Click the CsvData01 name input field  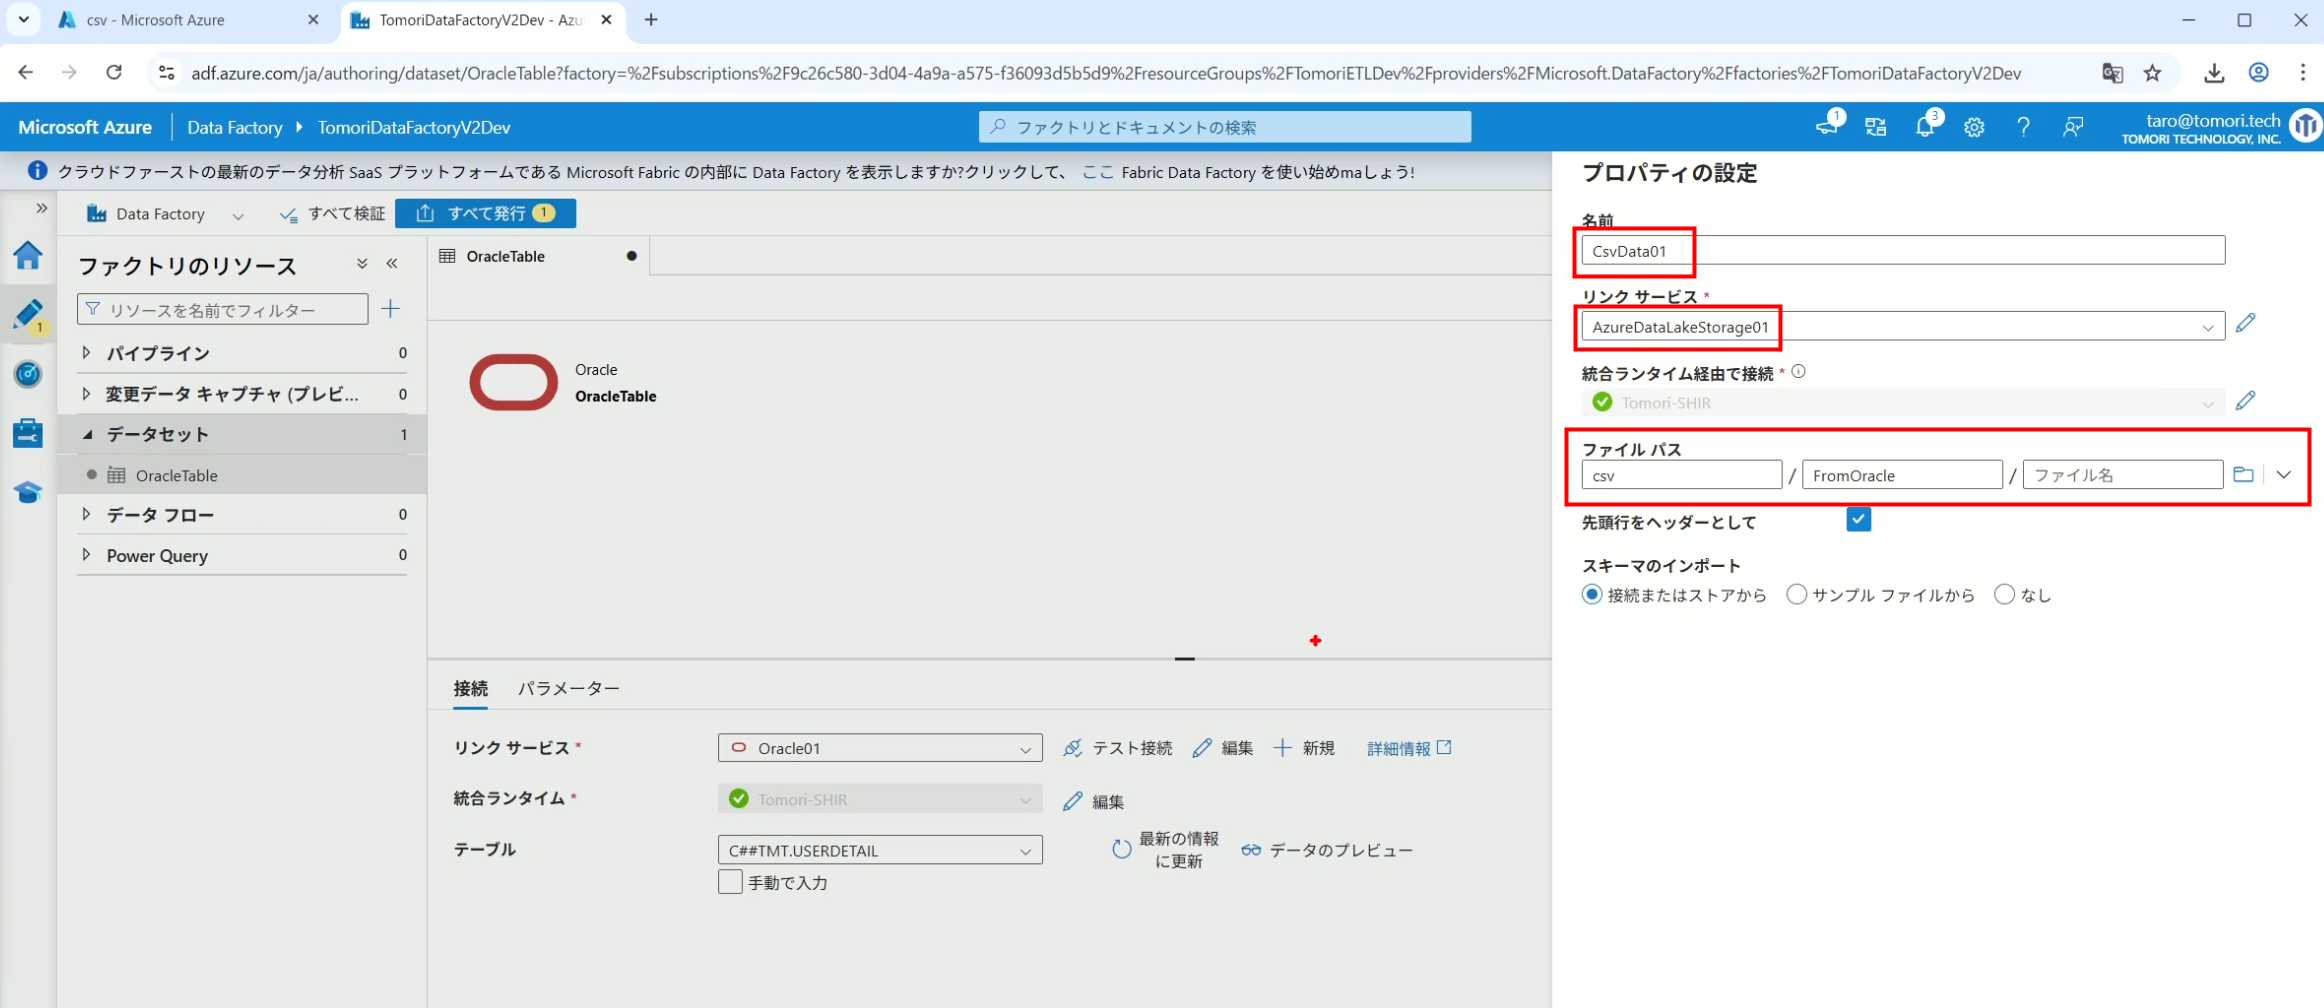1900,251
